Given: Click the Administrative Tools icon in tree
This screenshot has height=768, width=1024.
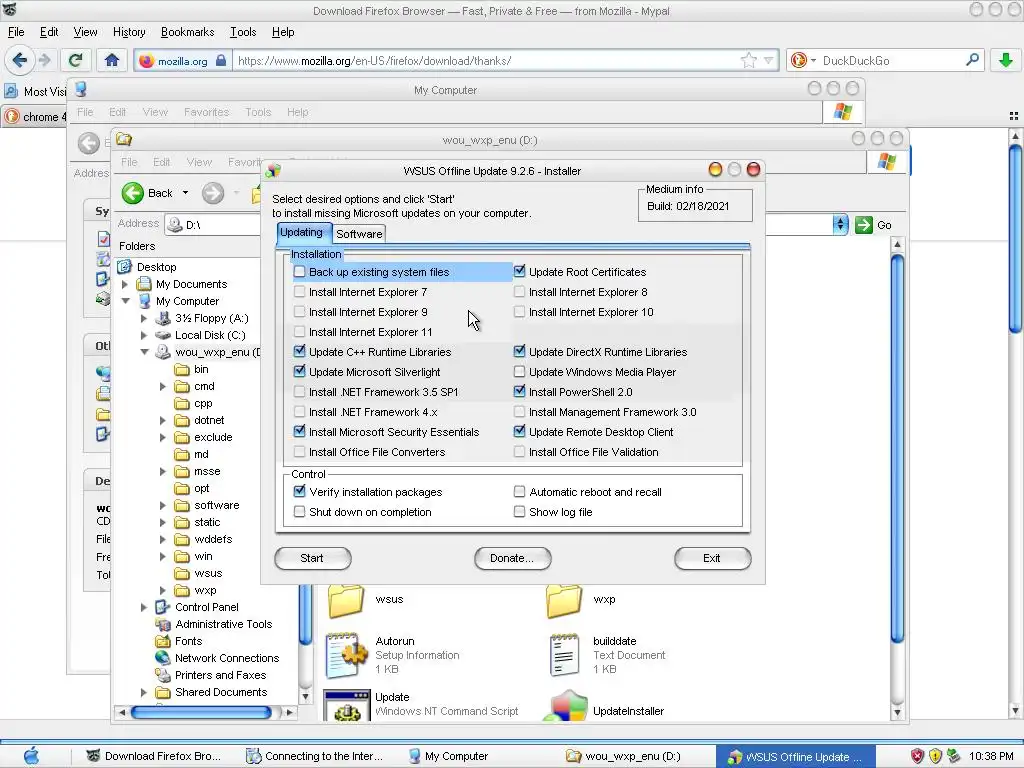Looking at the screenshot, I should tap(162, 624).
